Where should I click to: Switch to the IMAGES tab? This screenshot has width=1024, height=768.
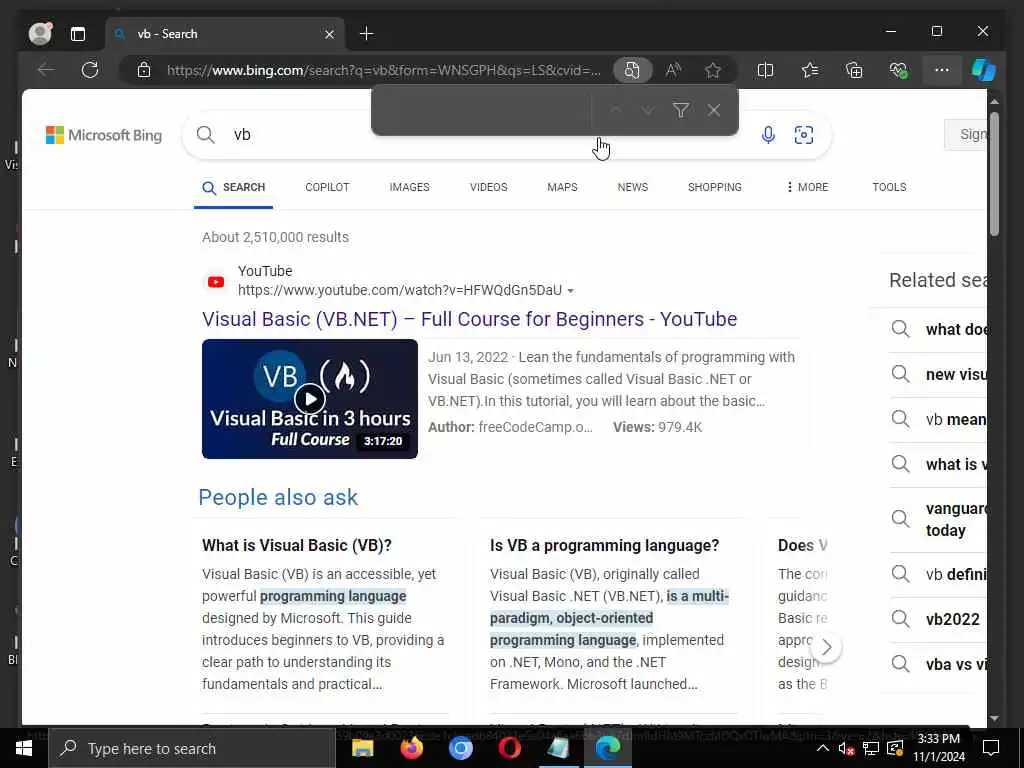(x=409, y=187)
